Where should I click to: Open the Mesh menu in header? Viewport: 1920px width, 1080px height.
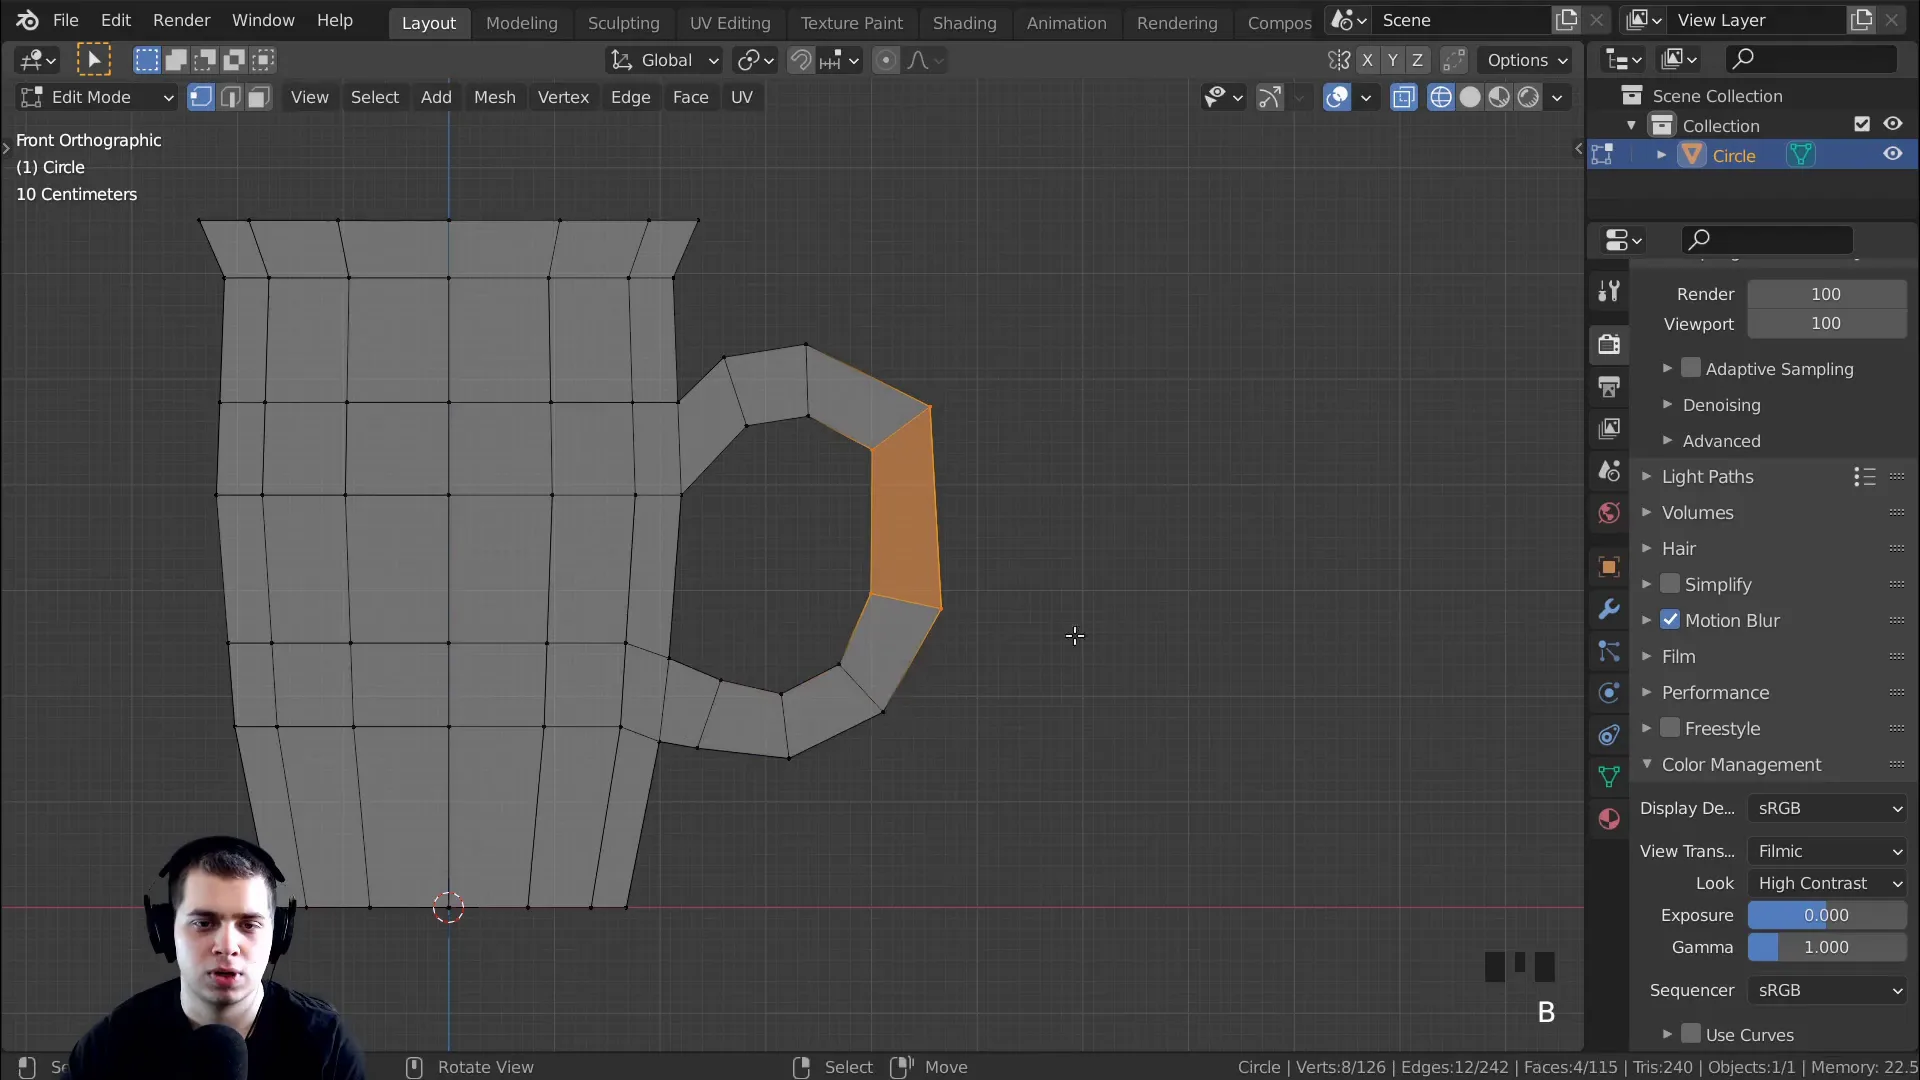point(495,96)
